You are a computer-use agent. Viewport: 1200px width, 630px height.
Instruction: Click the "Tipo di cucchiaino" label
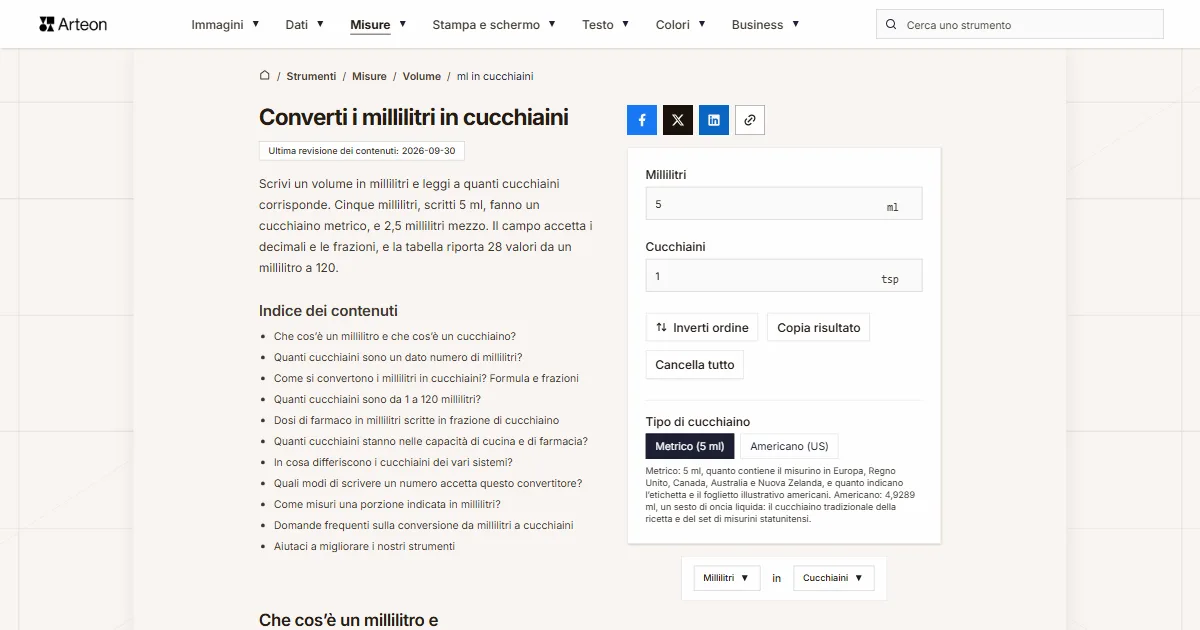[698, 422]
